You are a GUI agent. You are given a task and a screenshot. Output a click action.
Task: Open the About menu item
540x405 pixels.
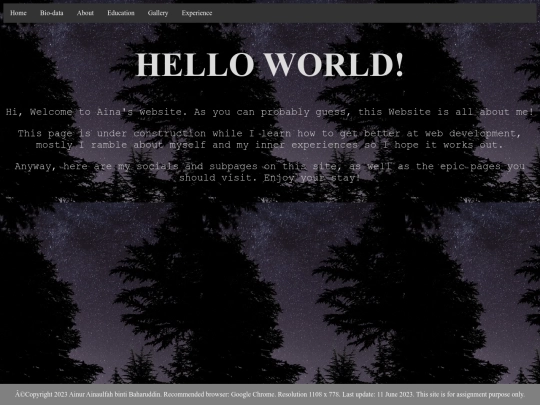pos(85,13)
